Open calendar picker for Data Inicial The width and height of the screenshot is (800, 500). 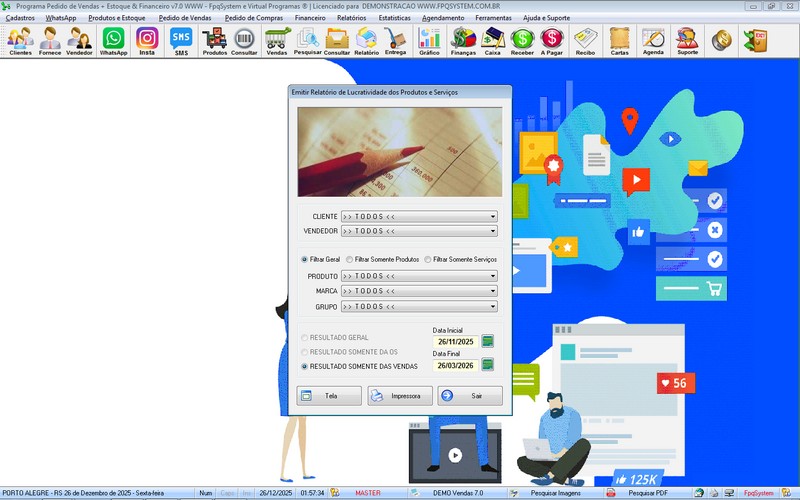[x=488, y=341]
